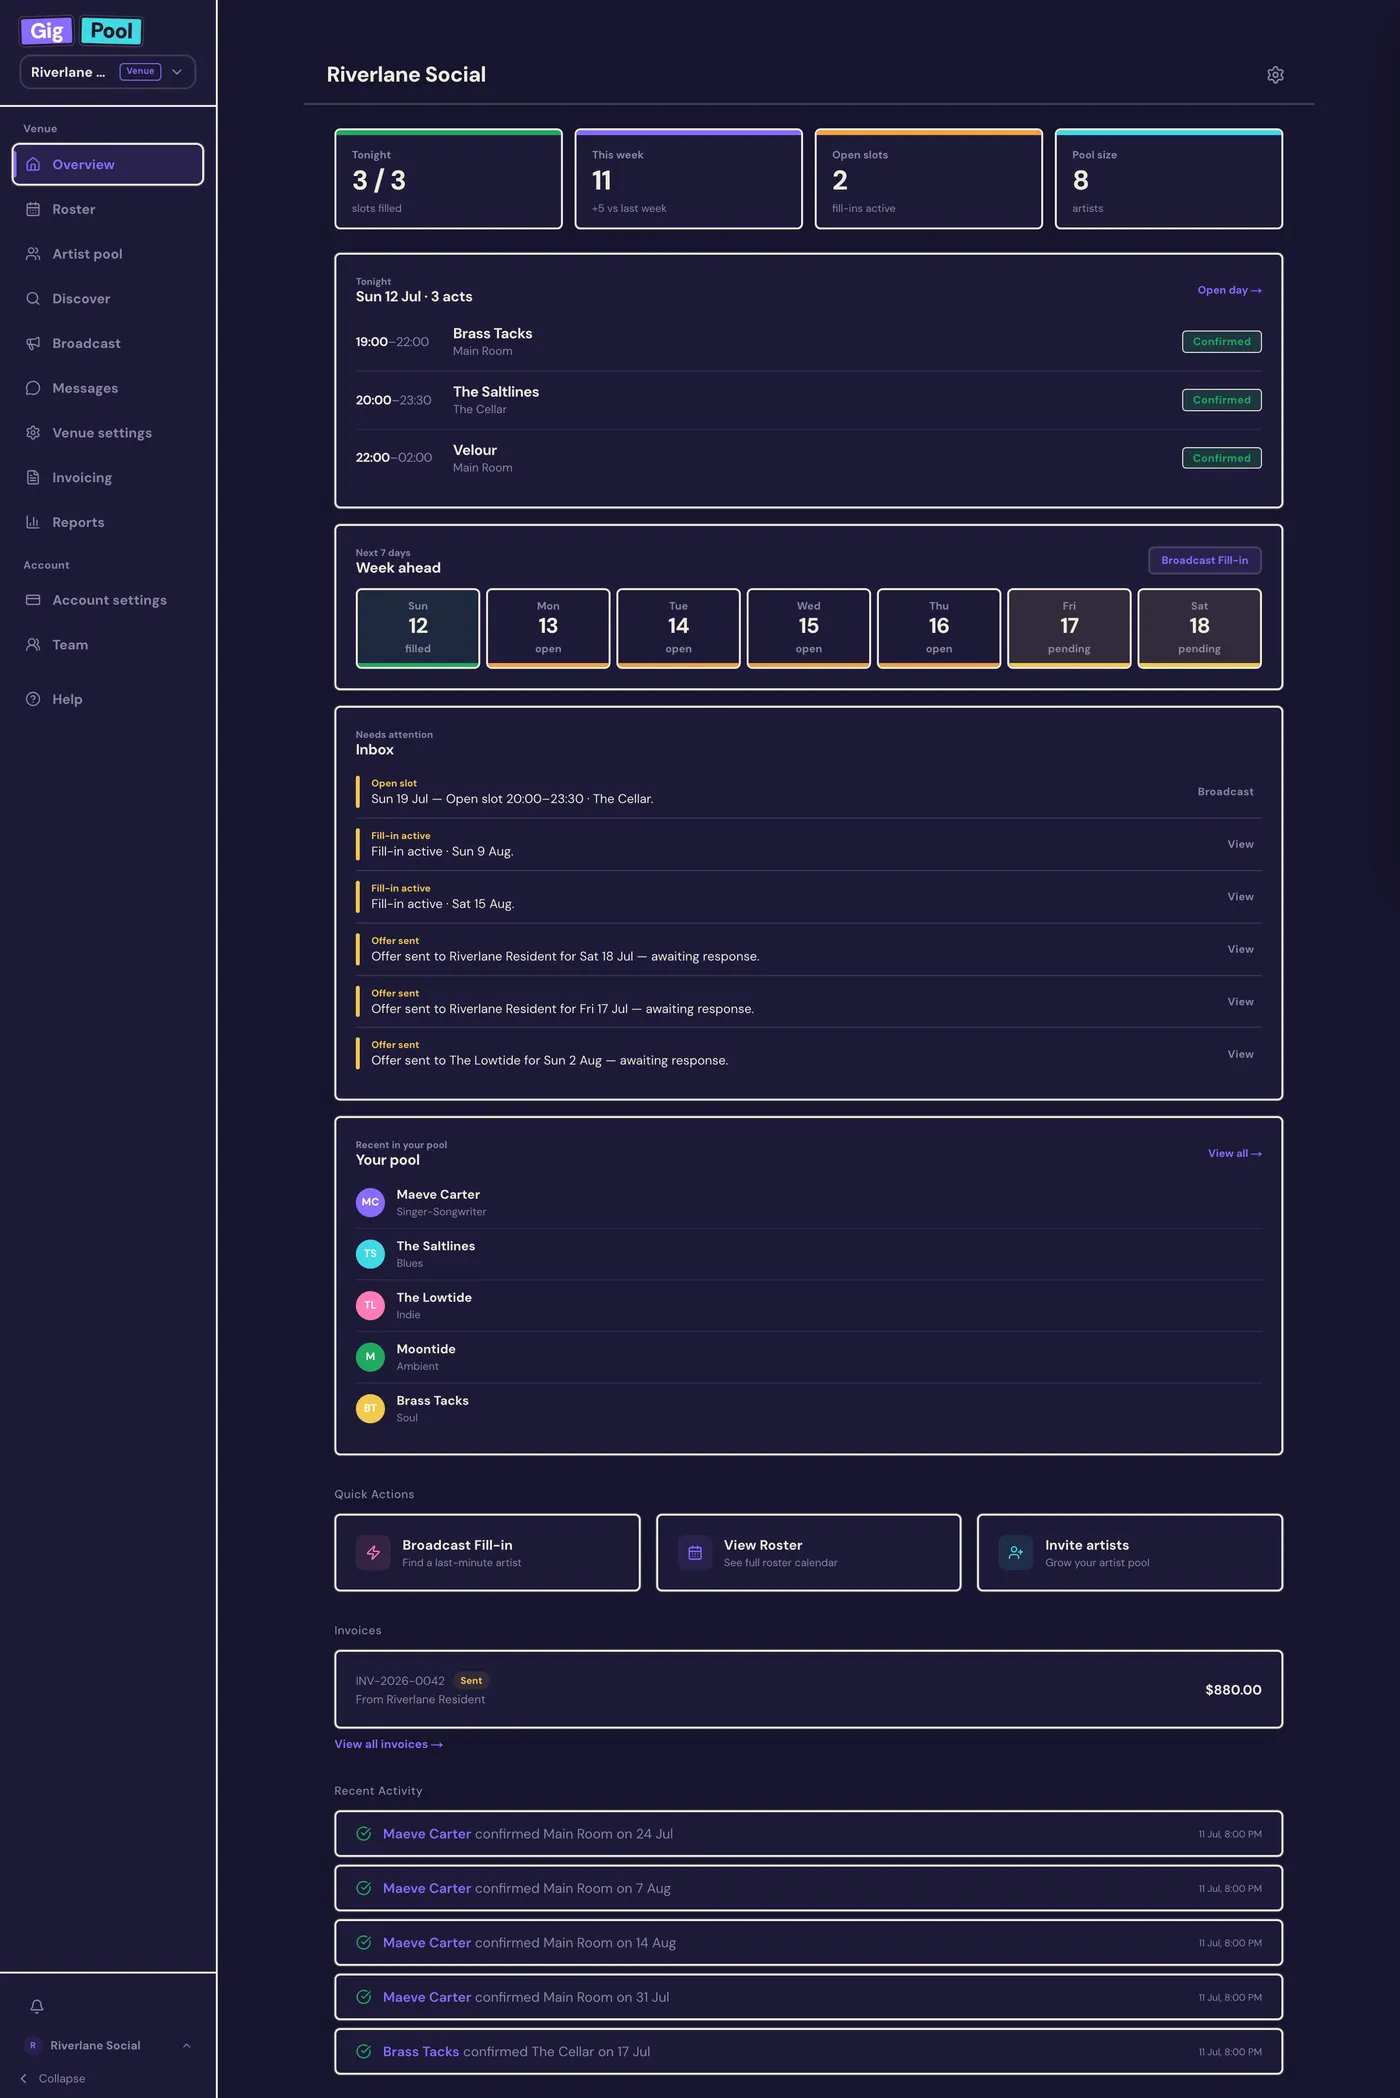Open Discover in the sidebar
The image size is (1400, 2098).
108,299
